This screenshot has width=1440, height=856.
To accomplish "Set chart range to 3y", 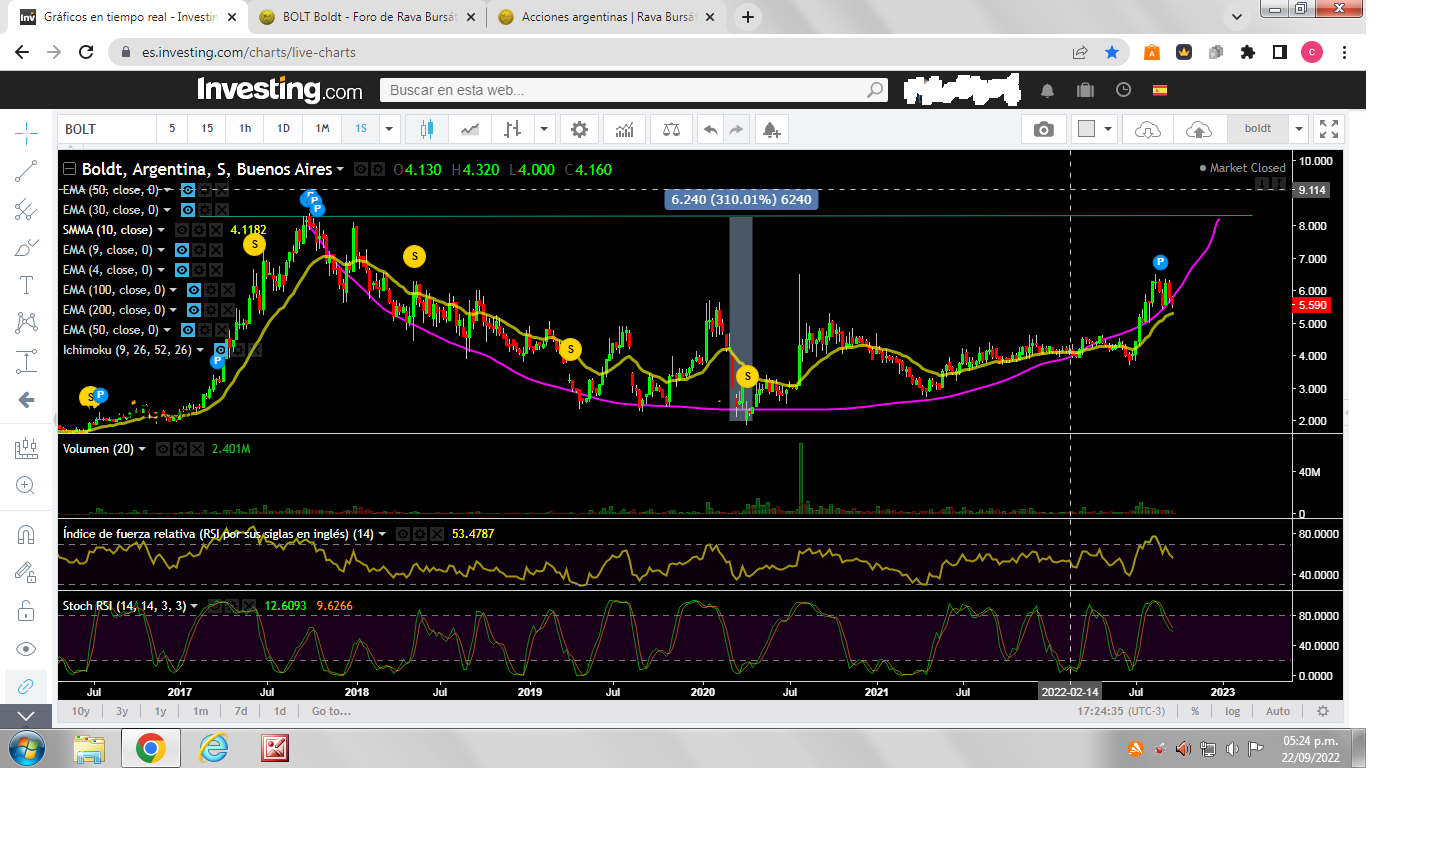I will coord(122,711).
